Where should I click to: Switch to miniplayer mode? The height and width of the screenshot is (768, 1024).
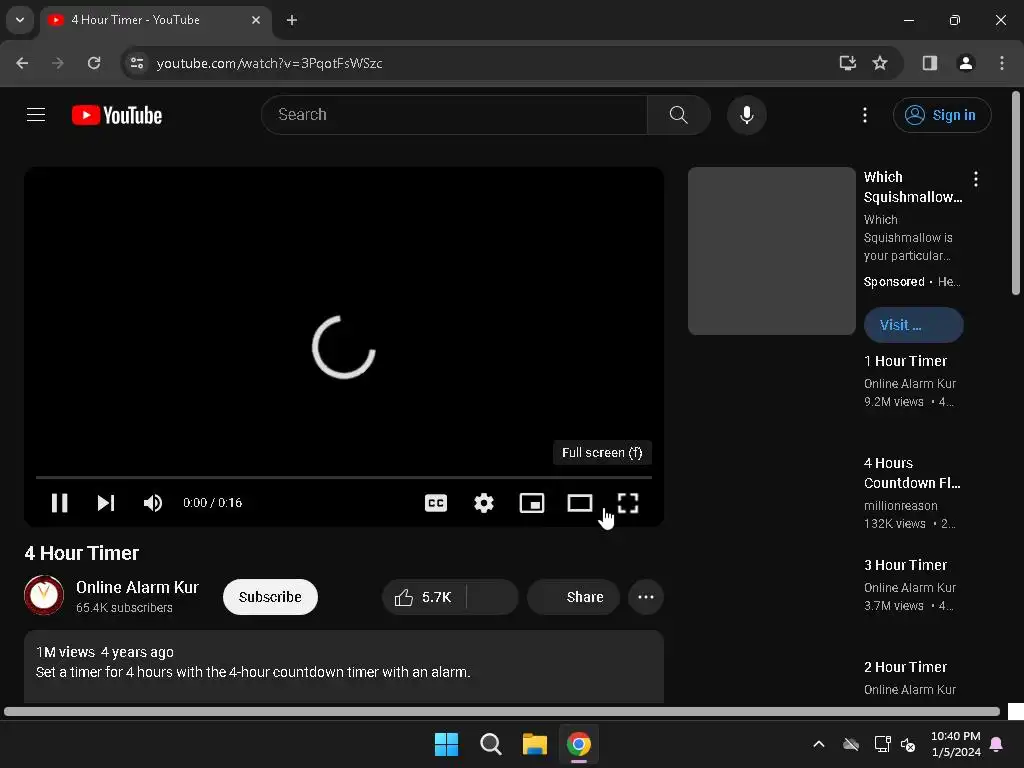click(532, 503)
